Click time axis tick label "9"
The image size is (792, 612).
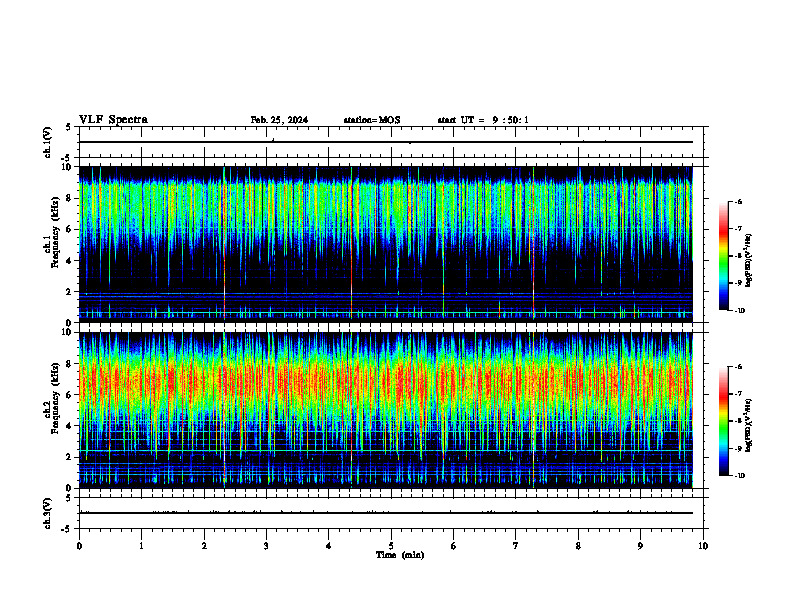(640, 546)
